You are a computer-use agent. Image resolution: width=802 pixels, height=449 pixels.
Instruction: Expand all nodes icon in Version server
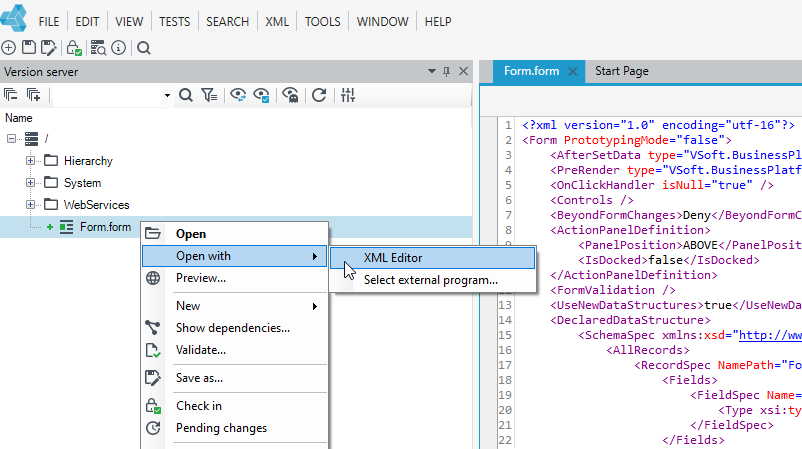click(34, 95)
